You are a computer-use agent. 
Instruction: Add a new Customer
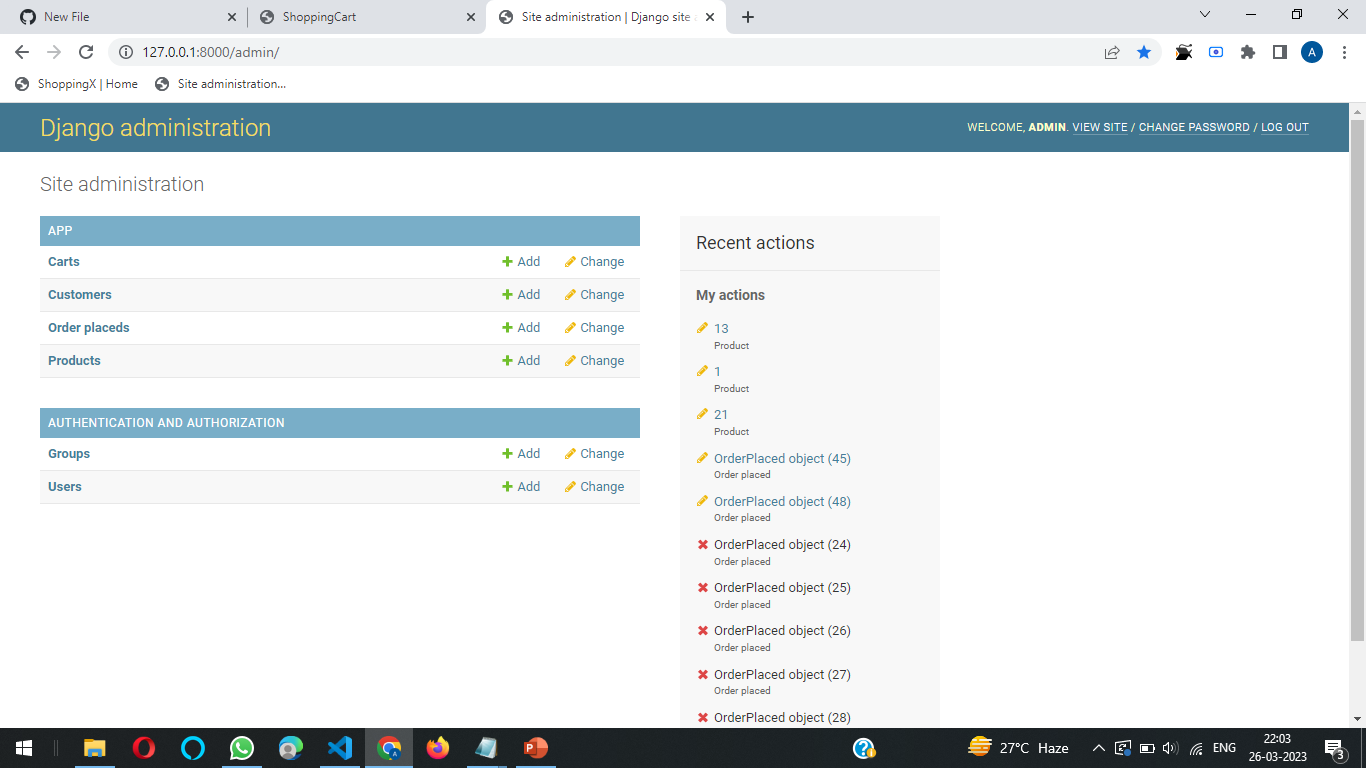pos(521,295)
